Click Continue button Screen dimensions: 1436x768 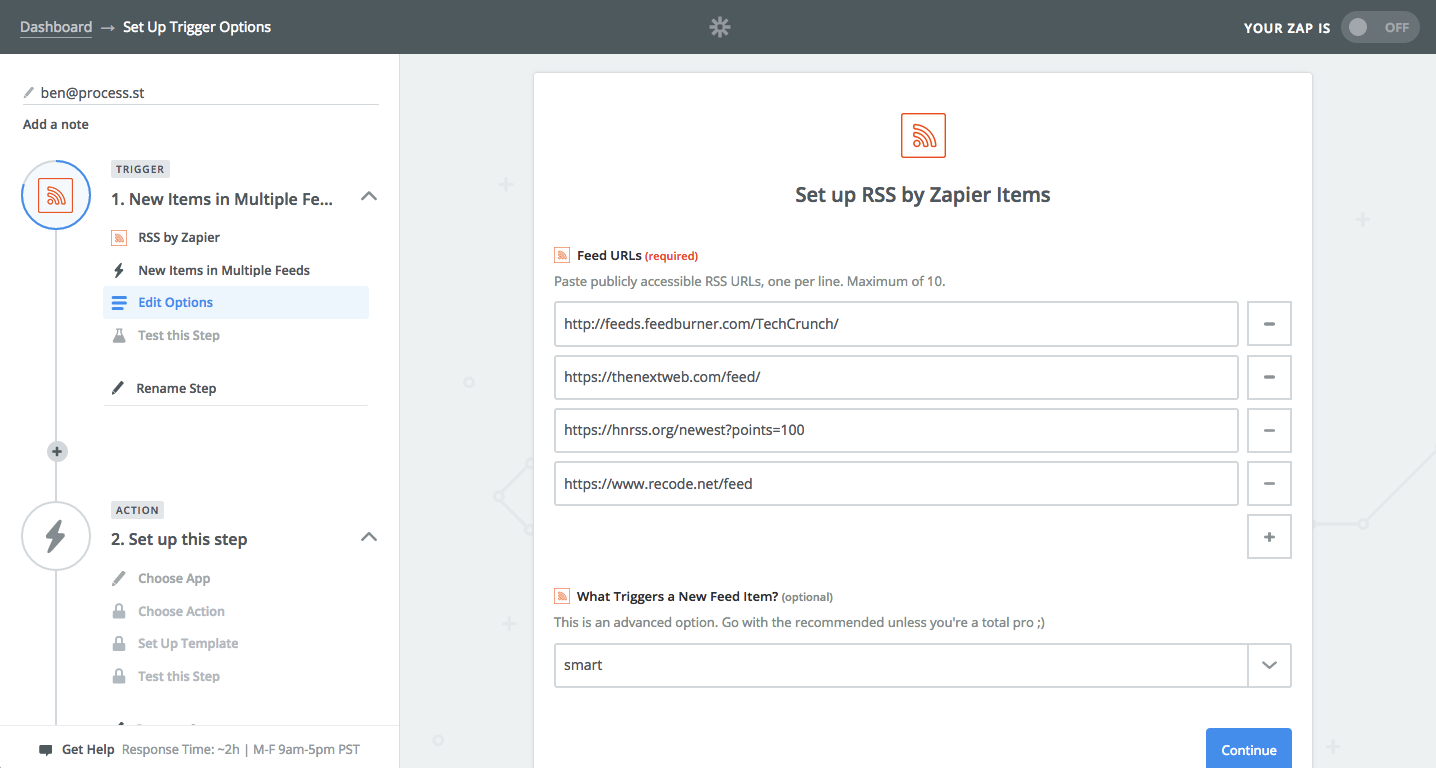point(1248,750)
